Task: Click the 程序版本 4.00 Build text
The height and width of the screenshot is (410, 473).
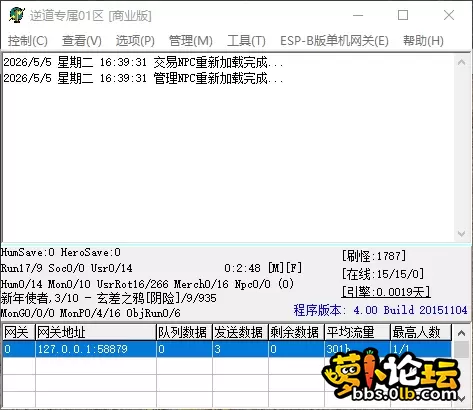Action: tap(380, 310)
